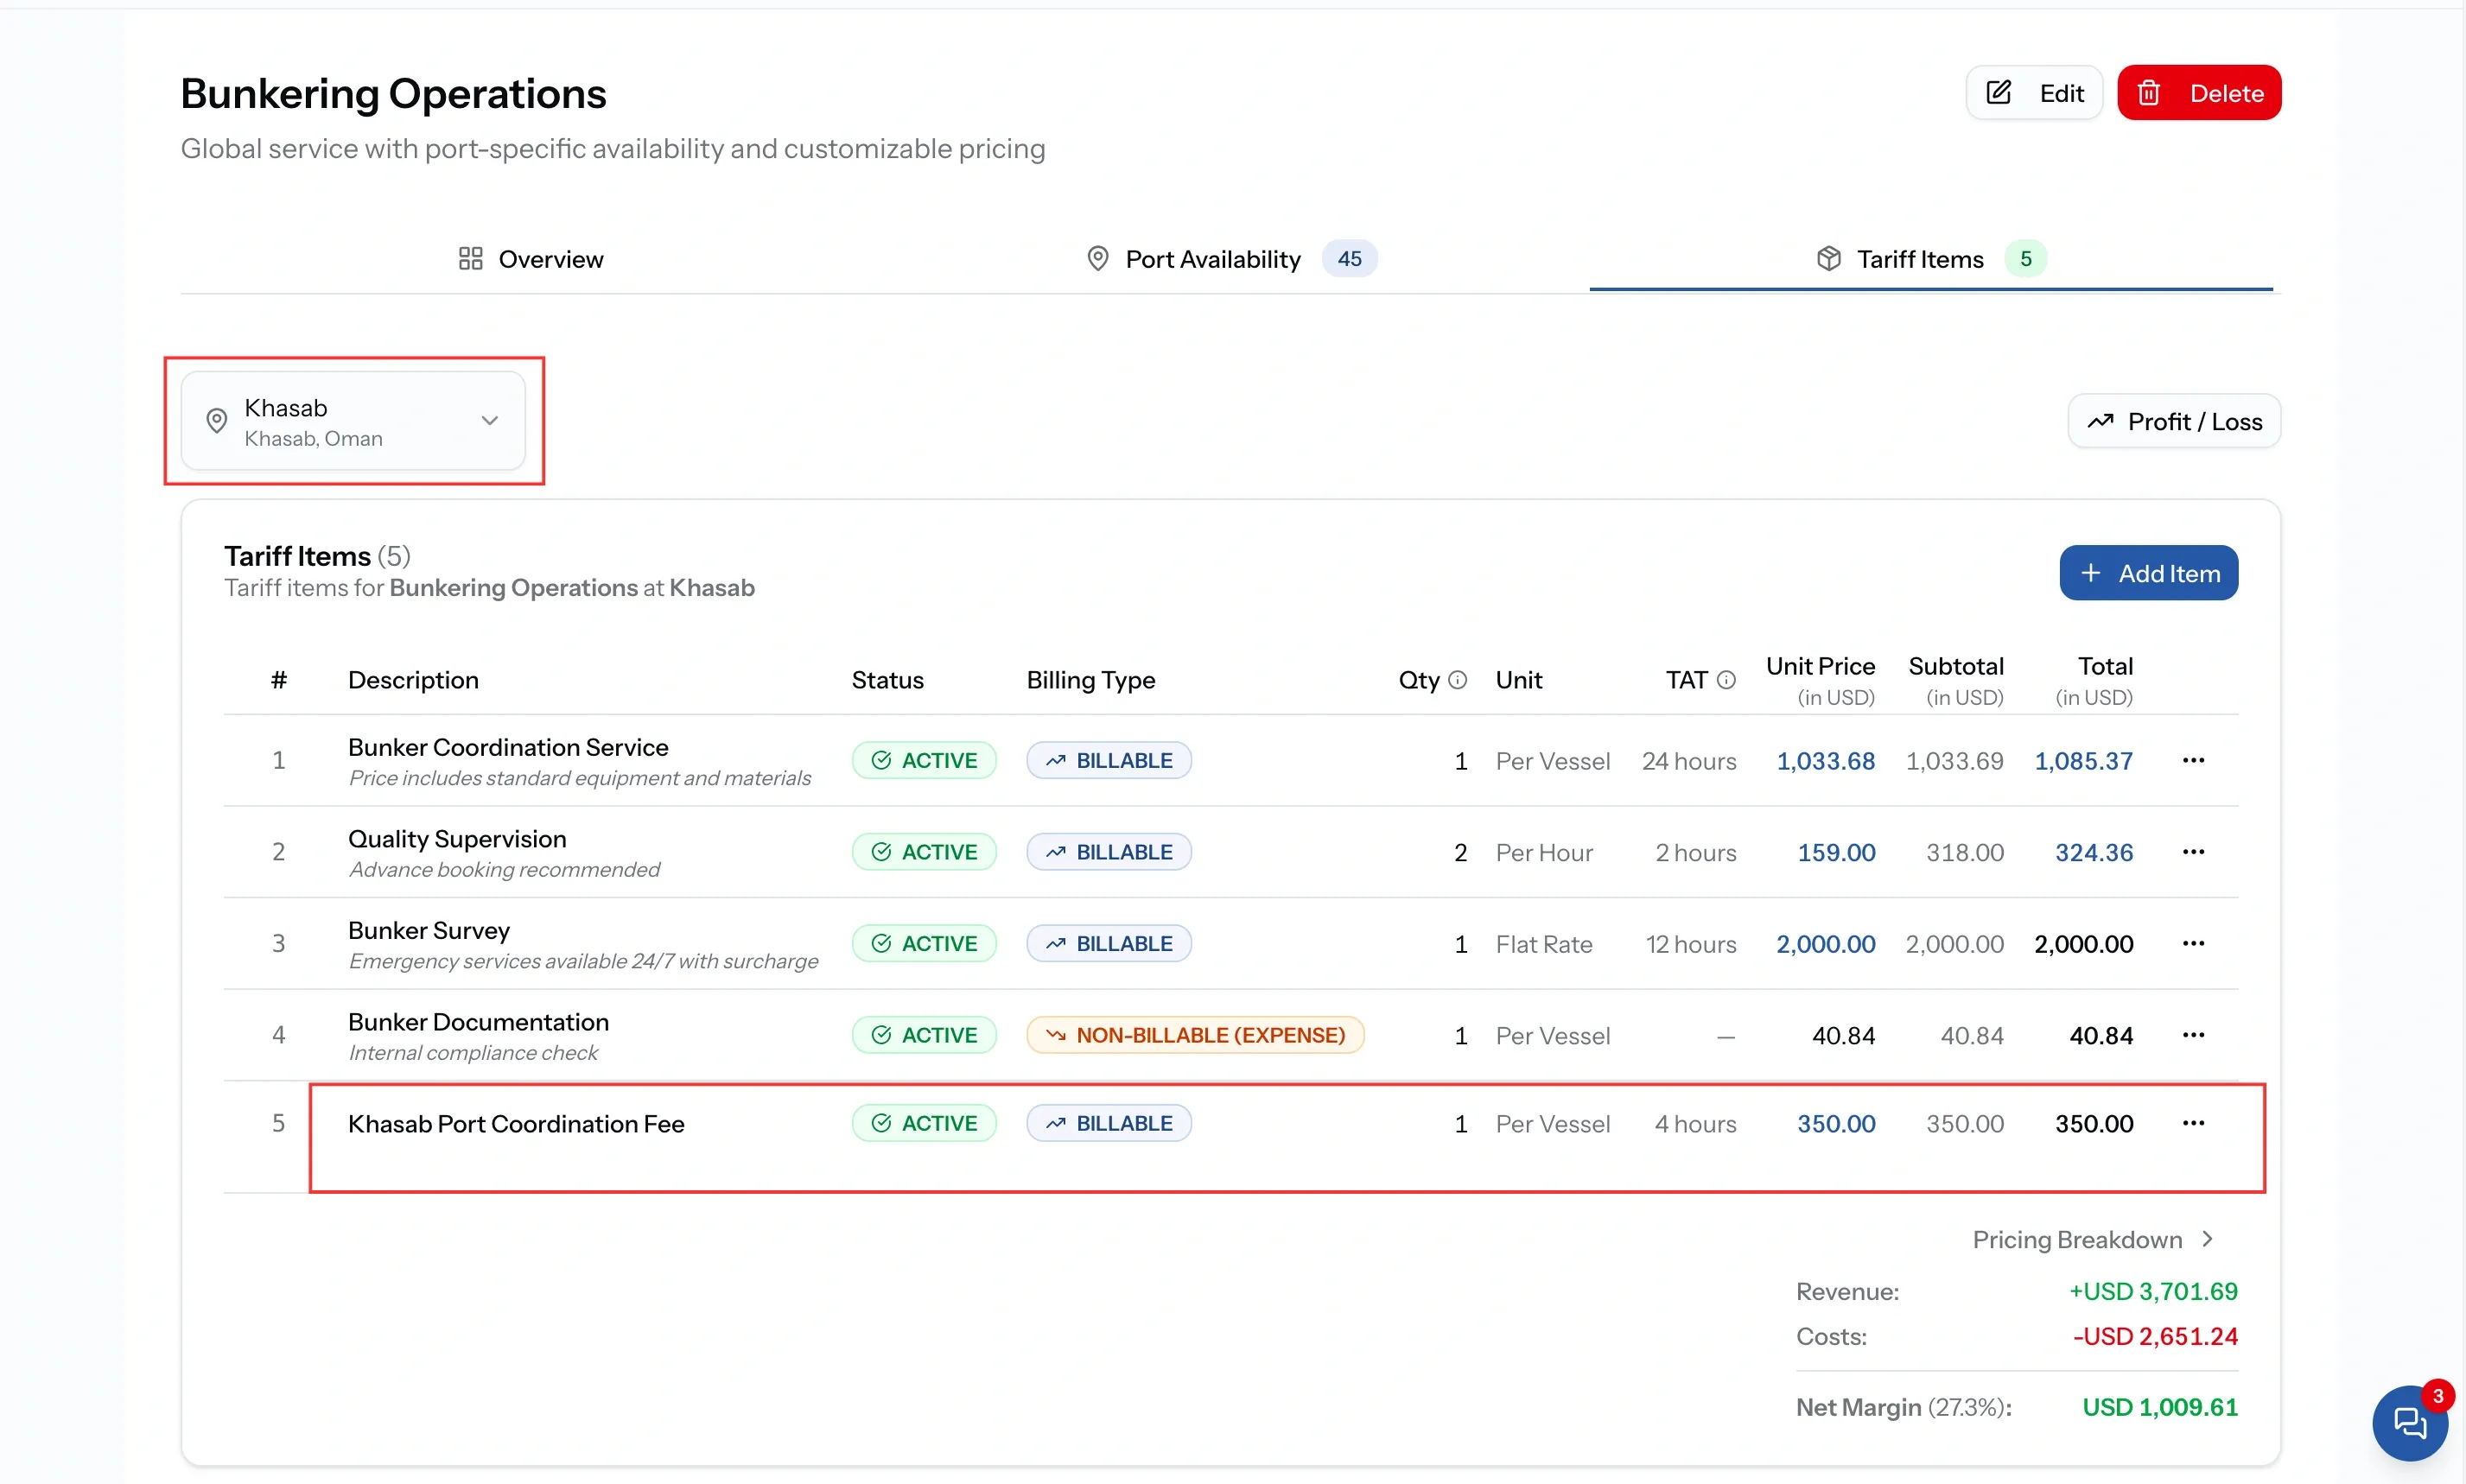The width and height of the screenshot is (2466, 1484).
Task: Click the Profit / Loss button
Action: [x=2174, y=421]
